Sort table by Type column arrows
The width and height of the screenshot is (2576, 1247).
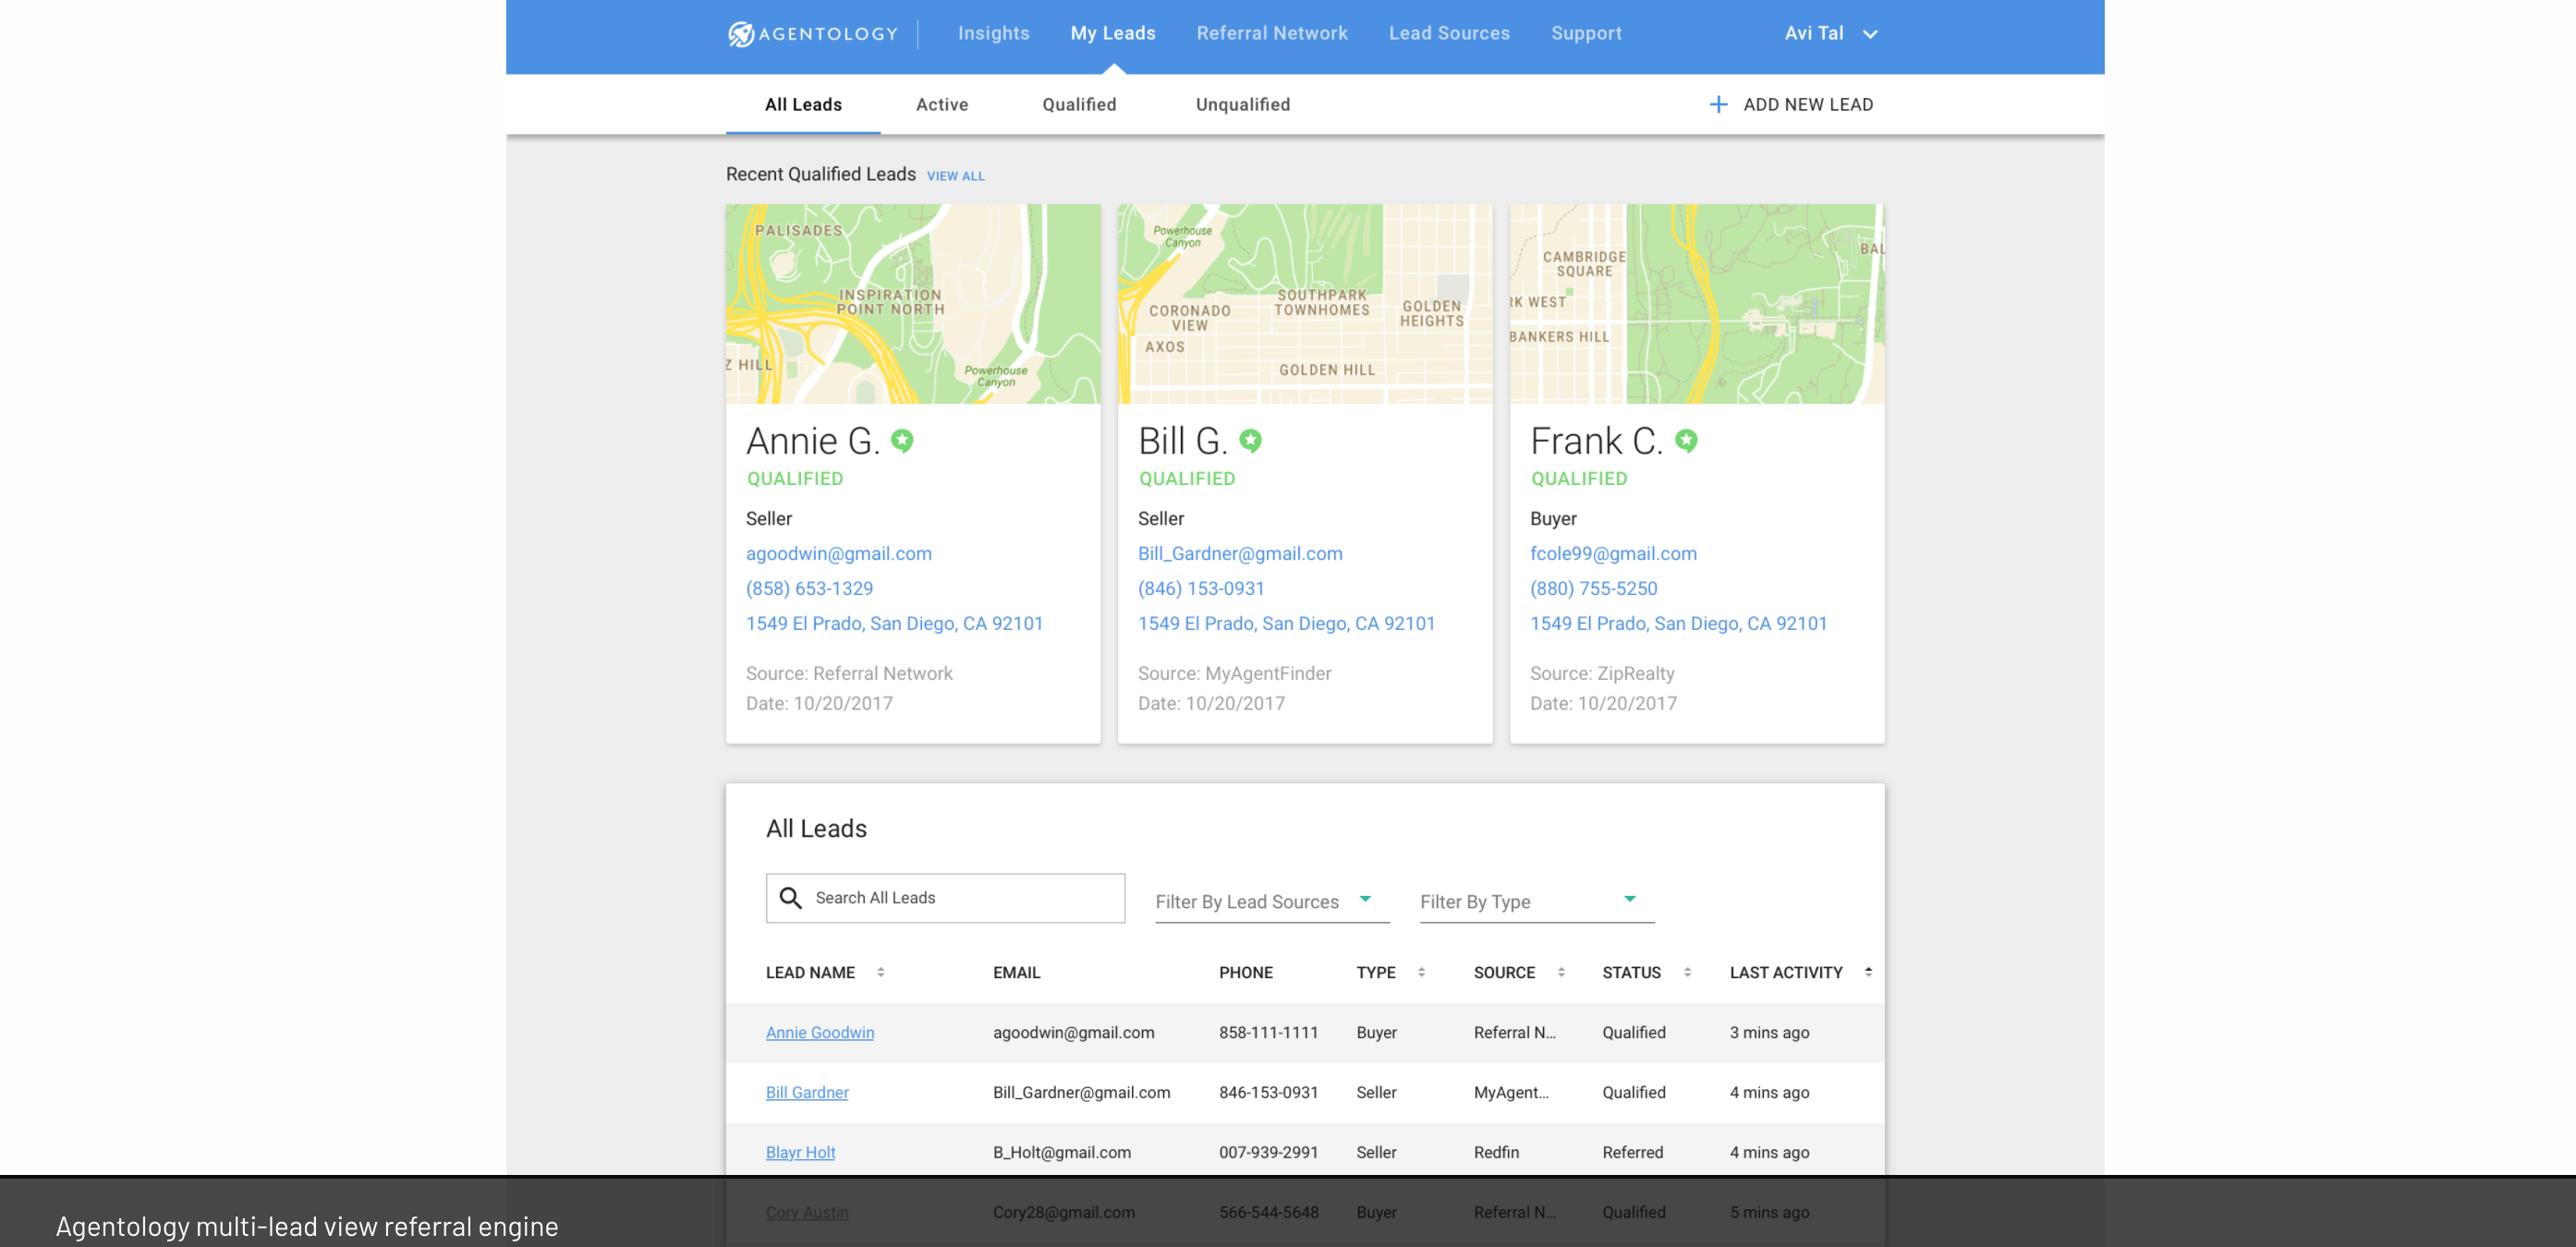(x=1421, y=972)
